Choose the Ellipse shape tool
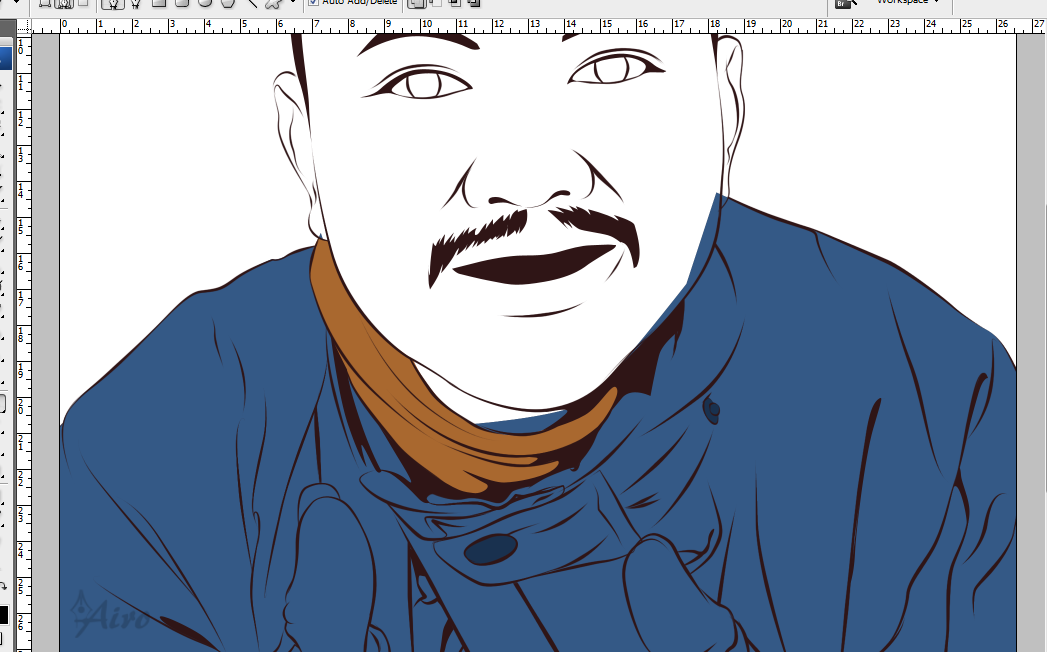The image size is (1047, 652). pos(204,3)
